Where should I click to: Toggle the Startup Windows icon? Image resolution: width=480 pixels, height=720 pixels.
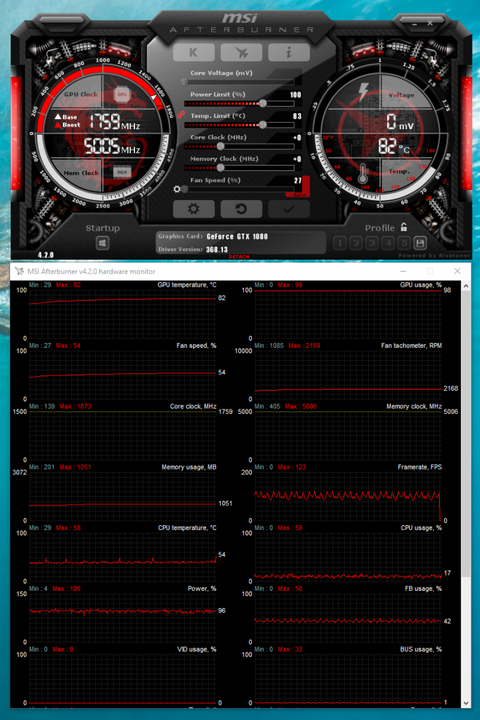(102, 243)
